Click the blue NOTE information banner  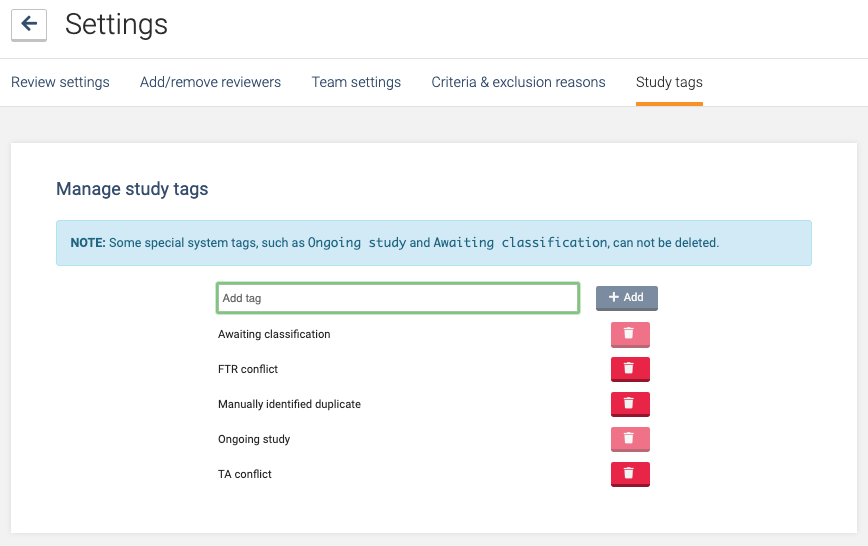pyautogui.click(x=433, y=243)
